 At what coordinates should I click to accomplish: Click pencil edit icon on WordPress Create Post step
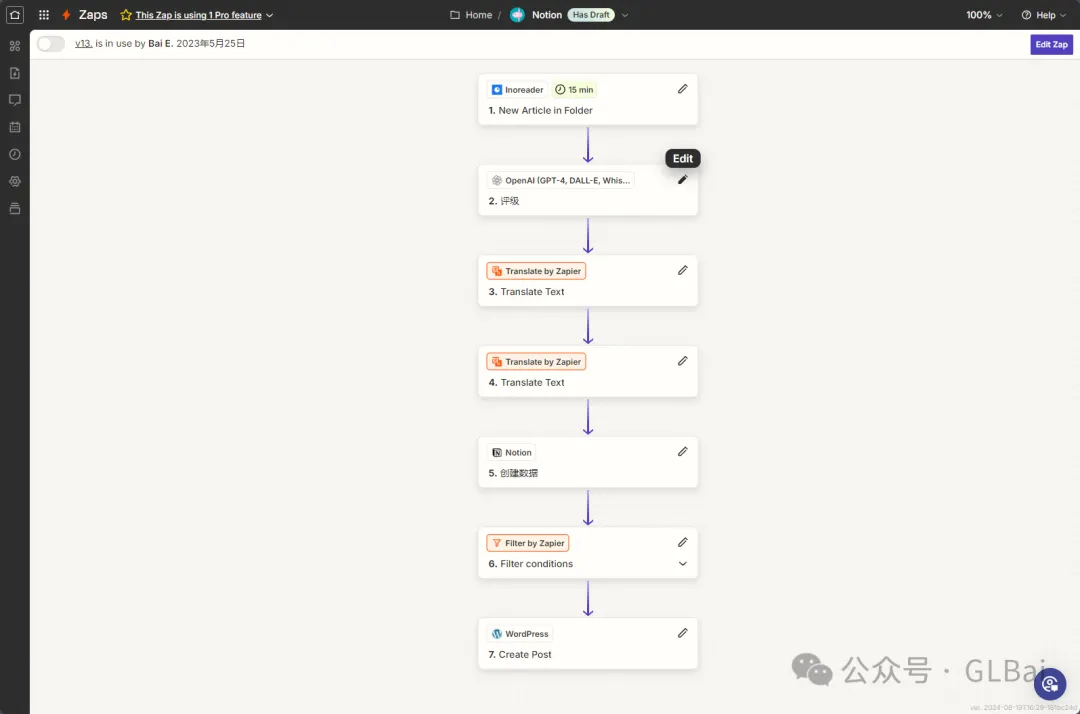tap(683, 633)
